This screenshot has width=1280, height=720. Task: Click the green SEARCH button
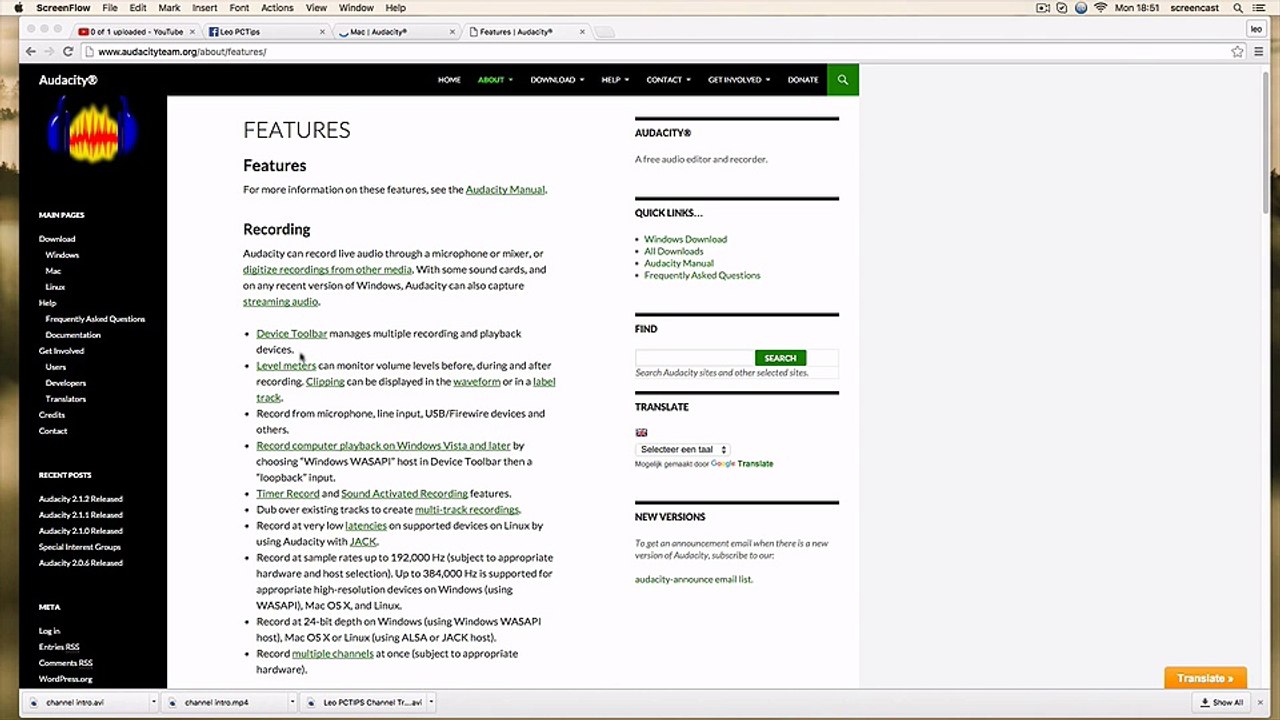[x=780, y=358]
